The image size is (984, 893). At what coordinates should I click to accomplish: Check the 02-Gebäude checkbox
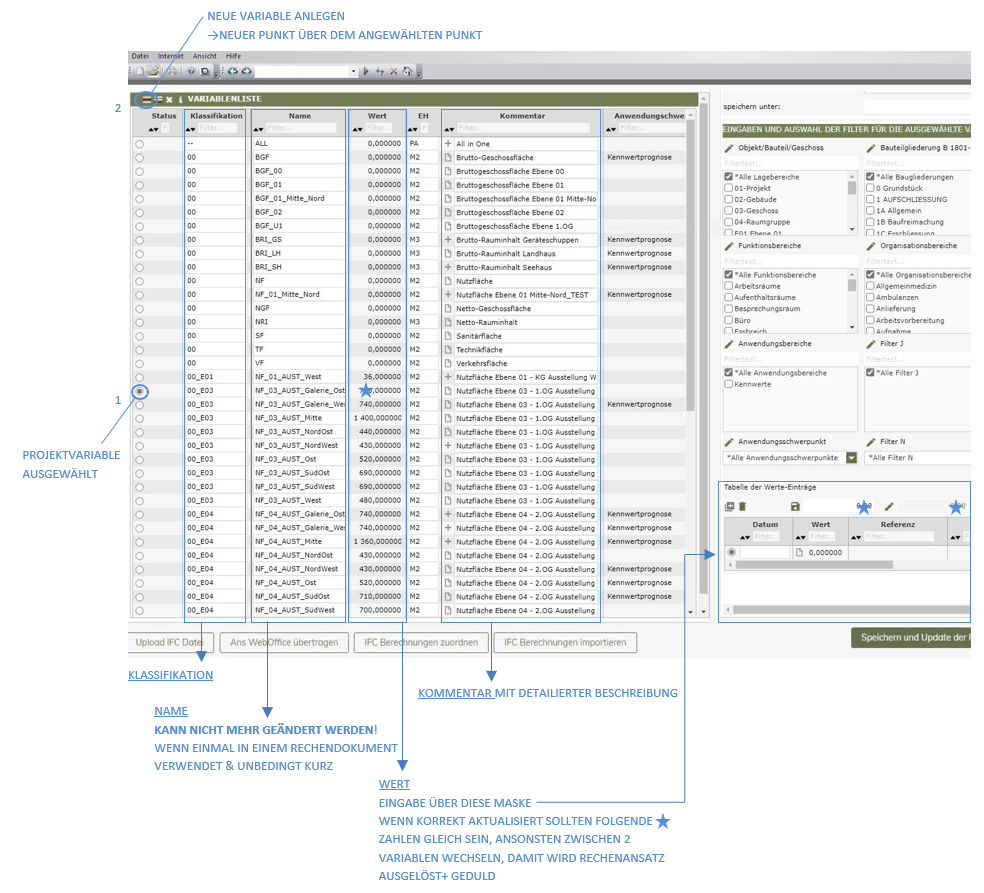(729, 199)
